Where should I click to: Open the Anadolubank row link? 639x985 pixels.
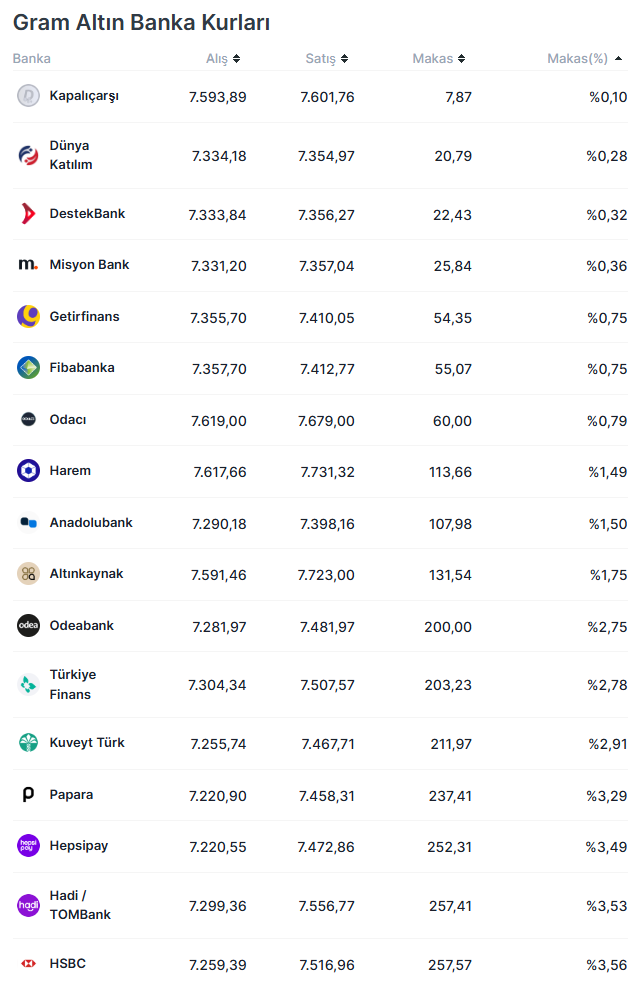click(x=91, y=523)
